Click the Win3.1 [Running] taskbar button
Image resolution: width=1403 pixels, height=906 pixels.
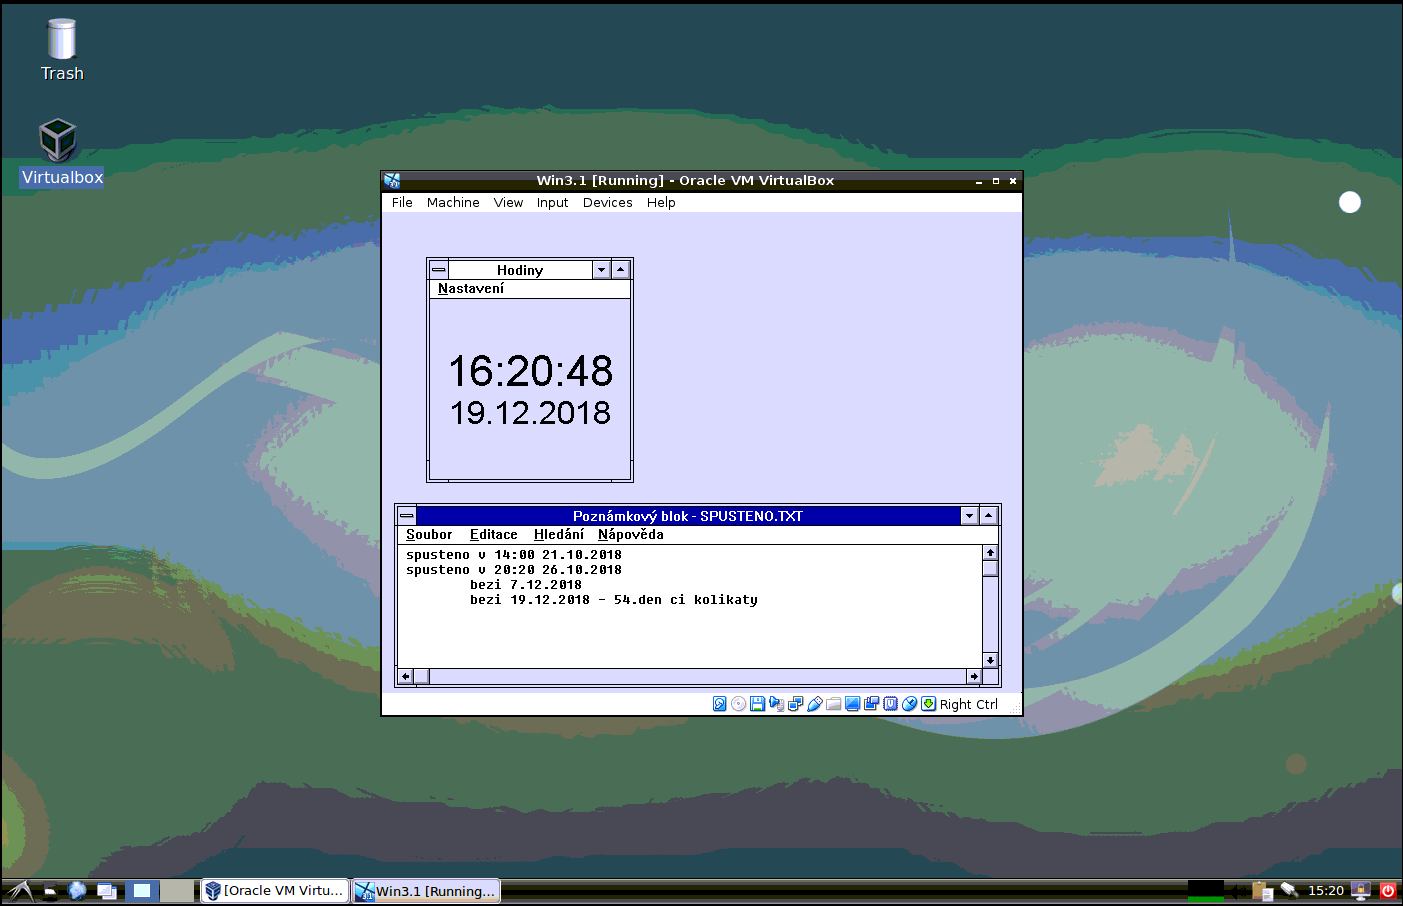click(426, 891)
